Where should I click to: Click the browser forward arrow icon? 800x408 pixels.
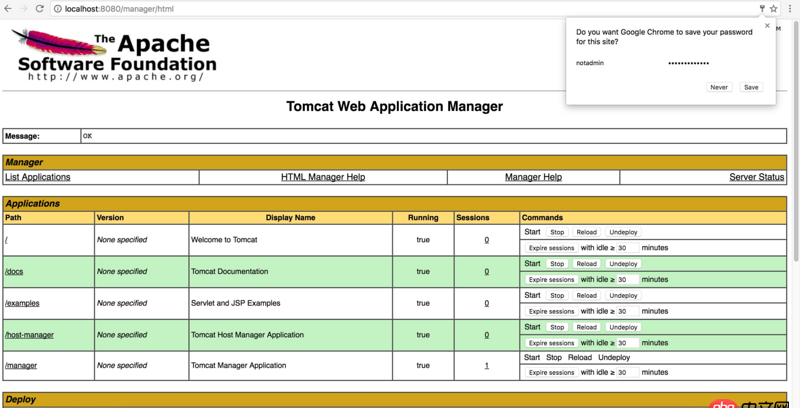[23, 8]
